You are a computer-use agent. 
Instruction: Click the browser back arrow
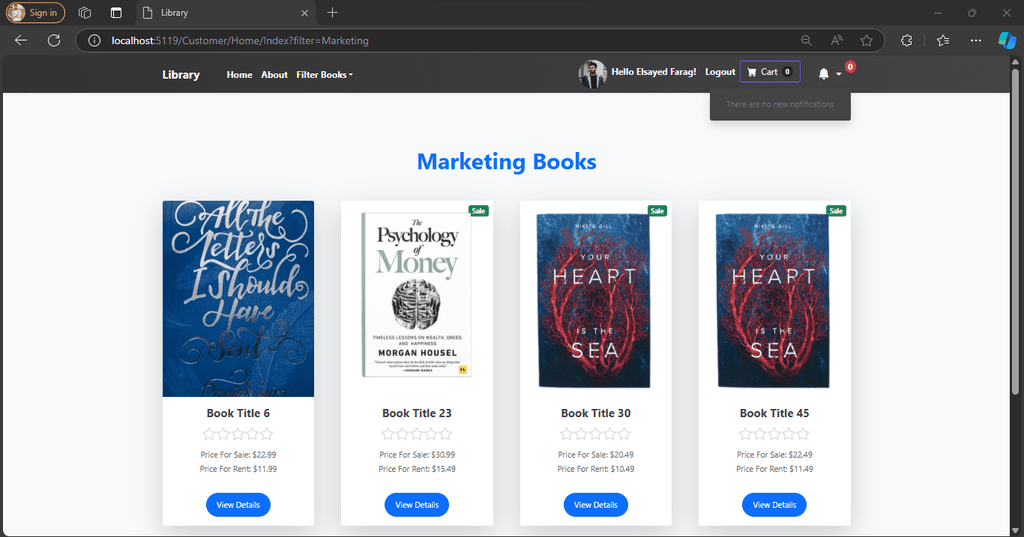coord(21,41)
